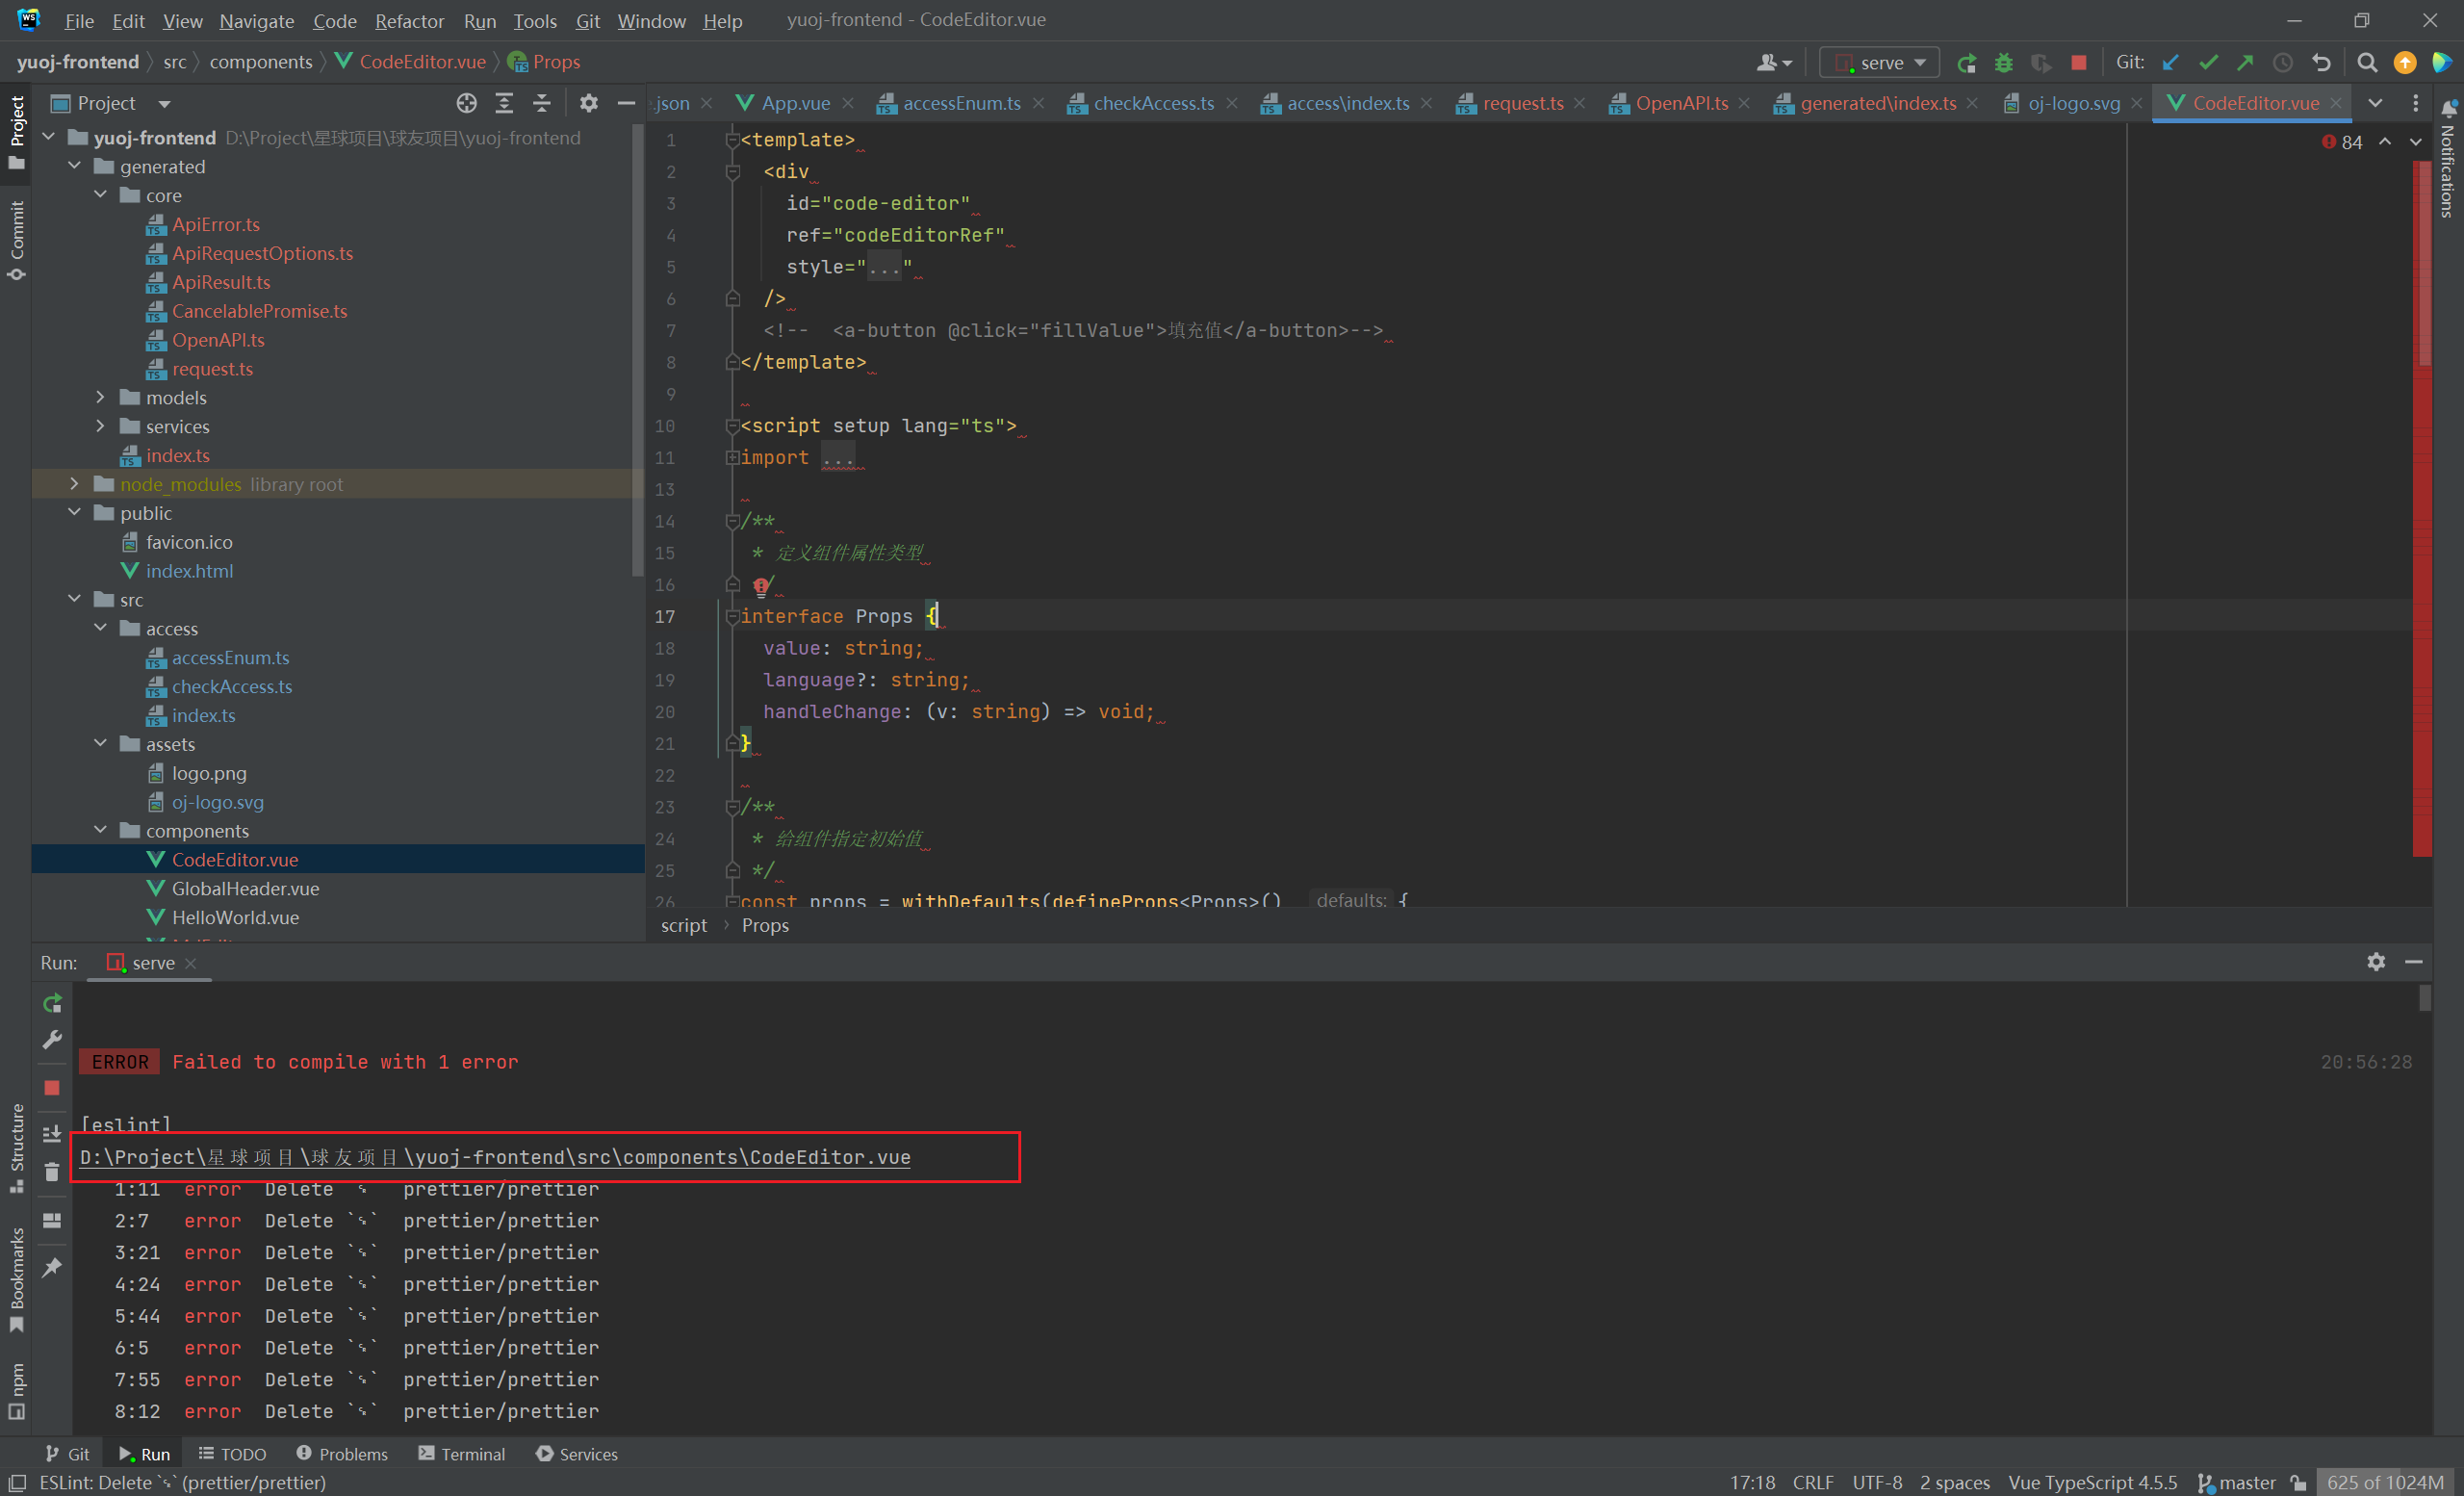Open the Commit side tool window
The width and height of the screenshot is (2464, 1496).
tap(16, 240)
